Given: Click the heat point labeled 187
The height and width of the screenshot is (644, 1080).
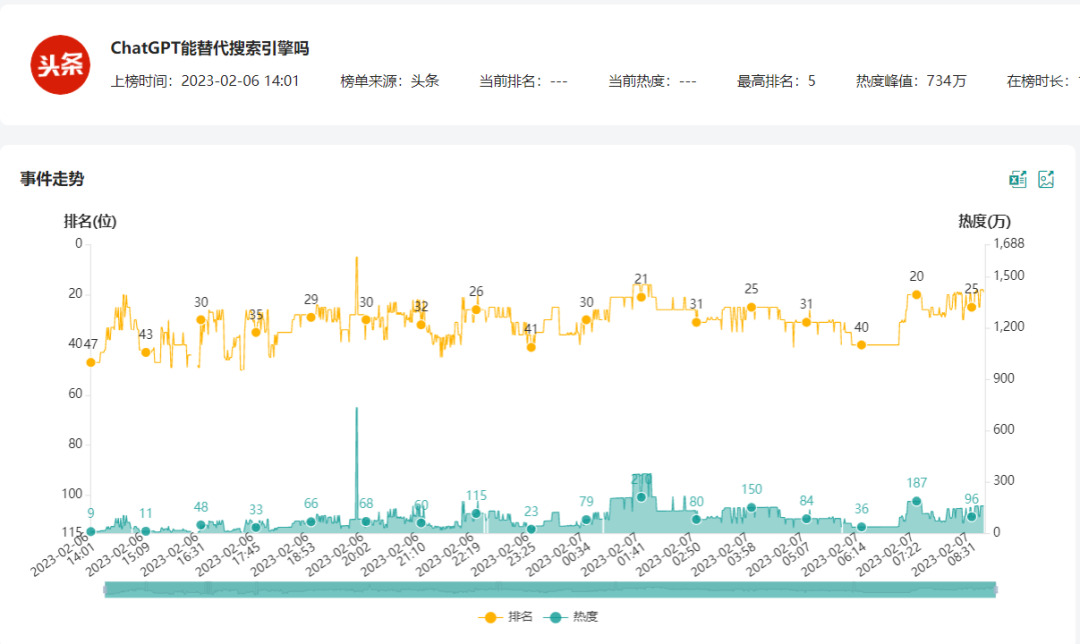Looking at the screenshot, I should point(916,501).
